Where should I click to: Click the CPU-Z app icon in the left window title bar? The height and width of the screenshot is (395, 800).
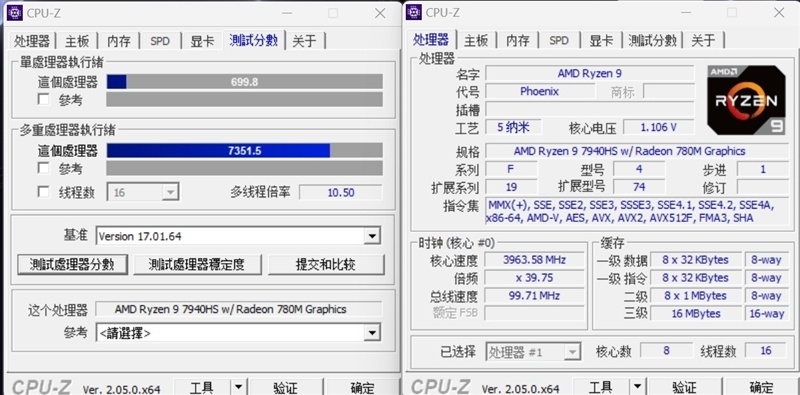pos(14,13)
